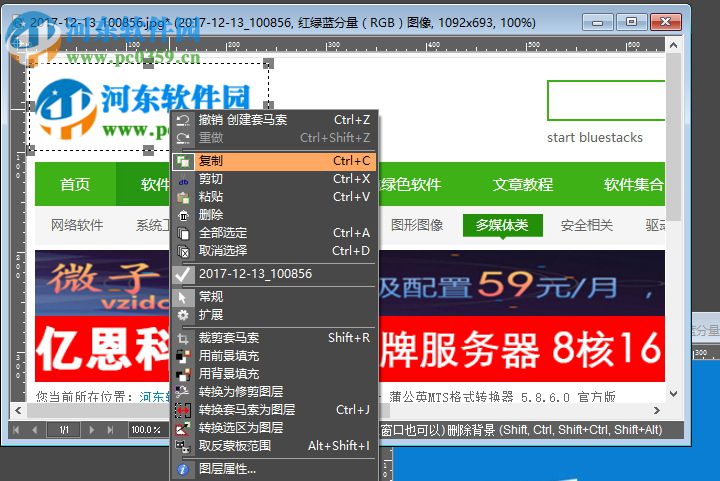Click the zoom field showing 100.0 %

click(x=146, y=430)
